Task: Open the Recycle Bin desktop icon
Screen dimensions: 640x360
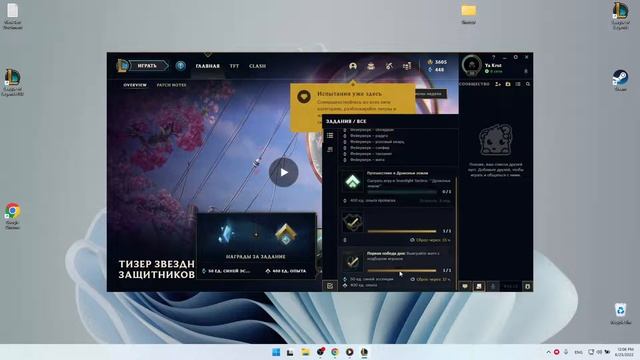Action: point(620,313)
